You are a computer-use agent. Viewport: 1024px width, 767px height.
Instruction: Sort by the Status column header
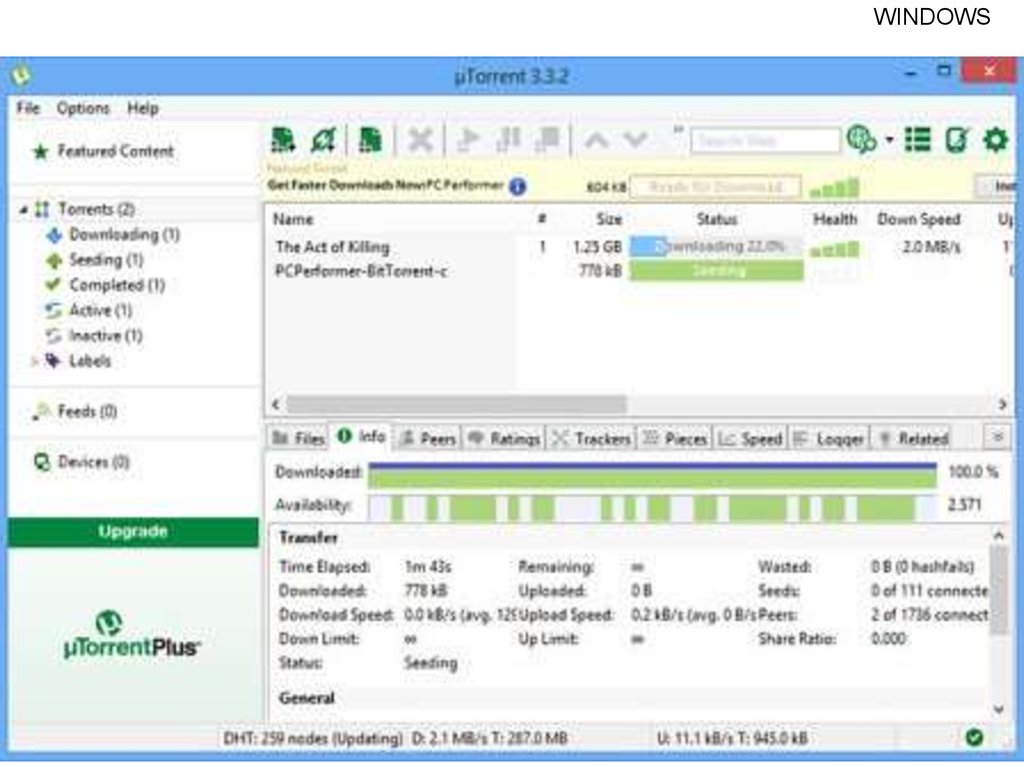pos(716,220)
